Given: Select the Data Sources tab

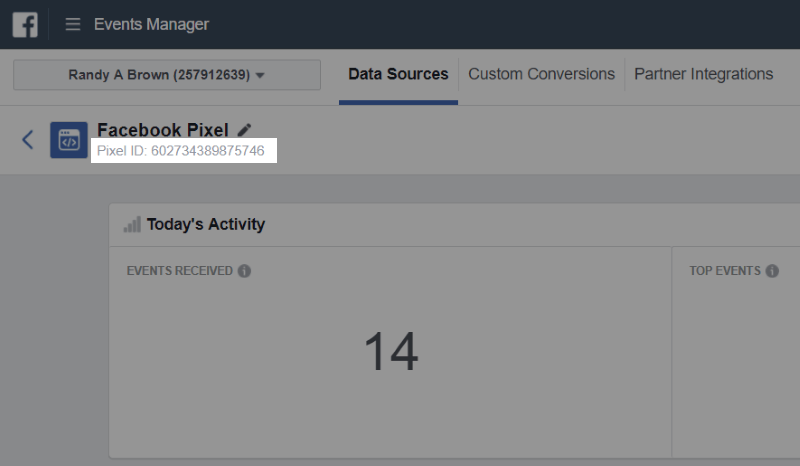Looking at the screenshot, I should tap(398, 75).
